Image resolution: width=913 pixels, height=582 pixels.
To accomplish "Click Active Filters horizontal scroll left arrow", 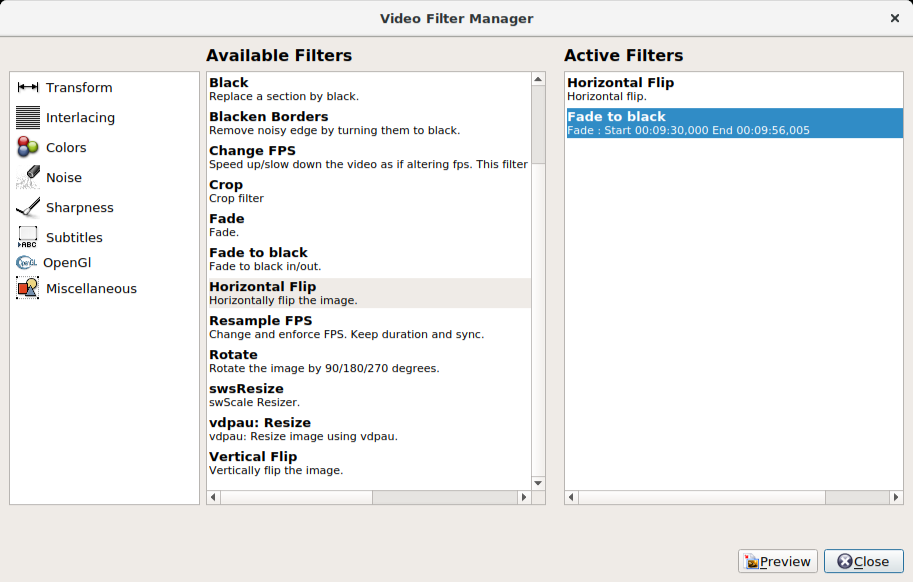I will (572, 497).
